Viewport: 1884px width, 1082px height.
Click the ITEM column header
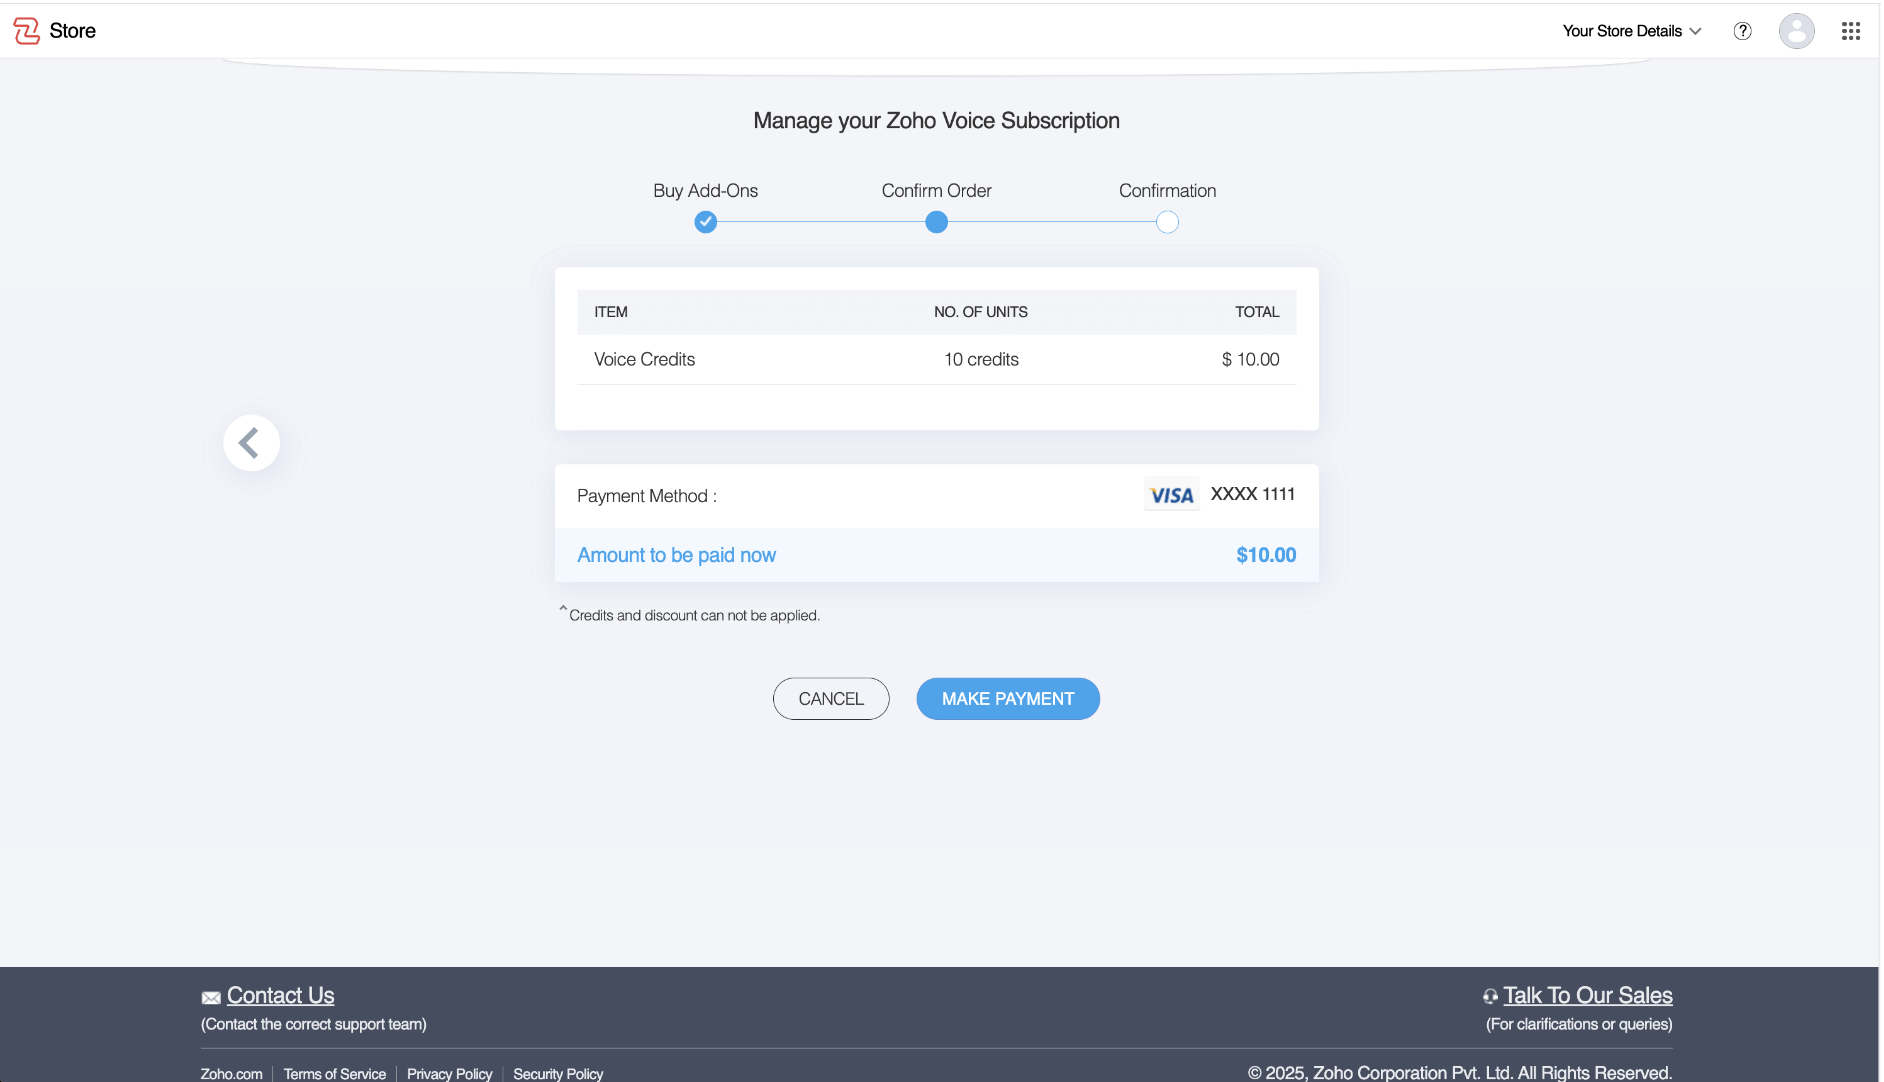[x=611, y=312]
